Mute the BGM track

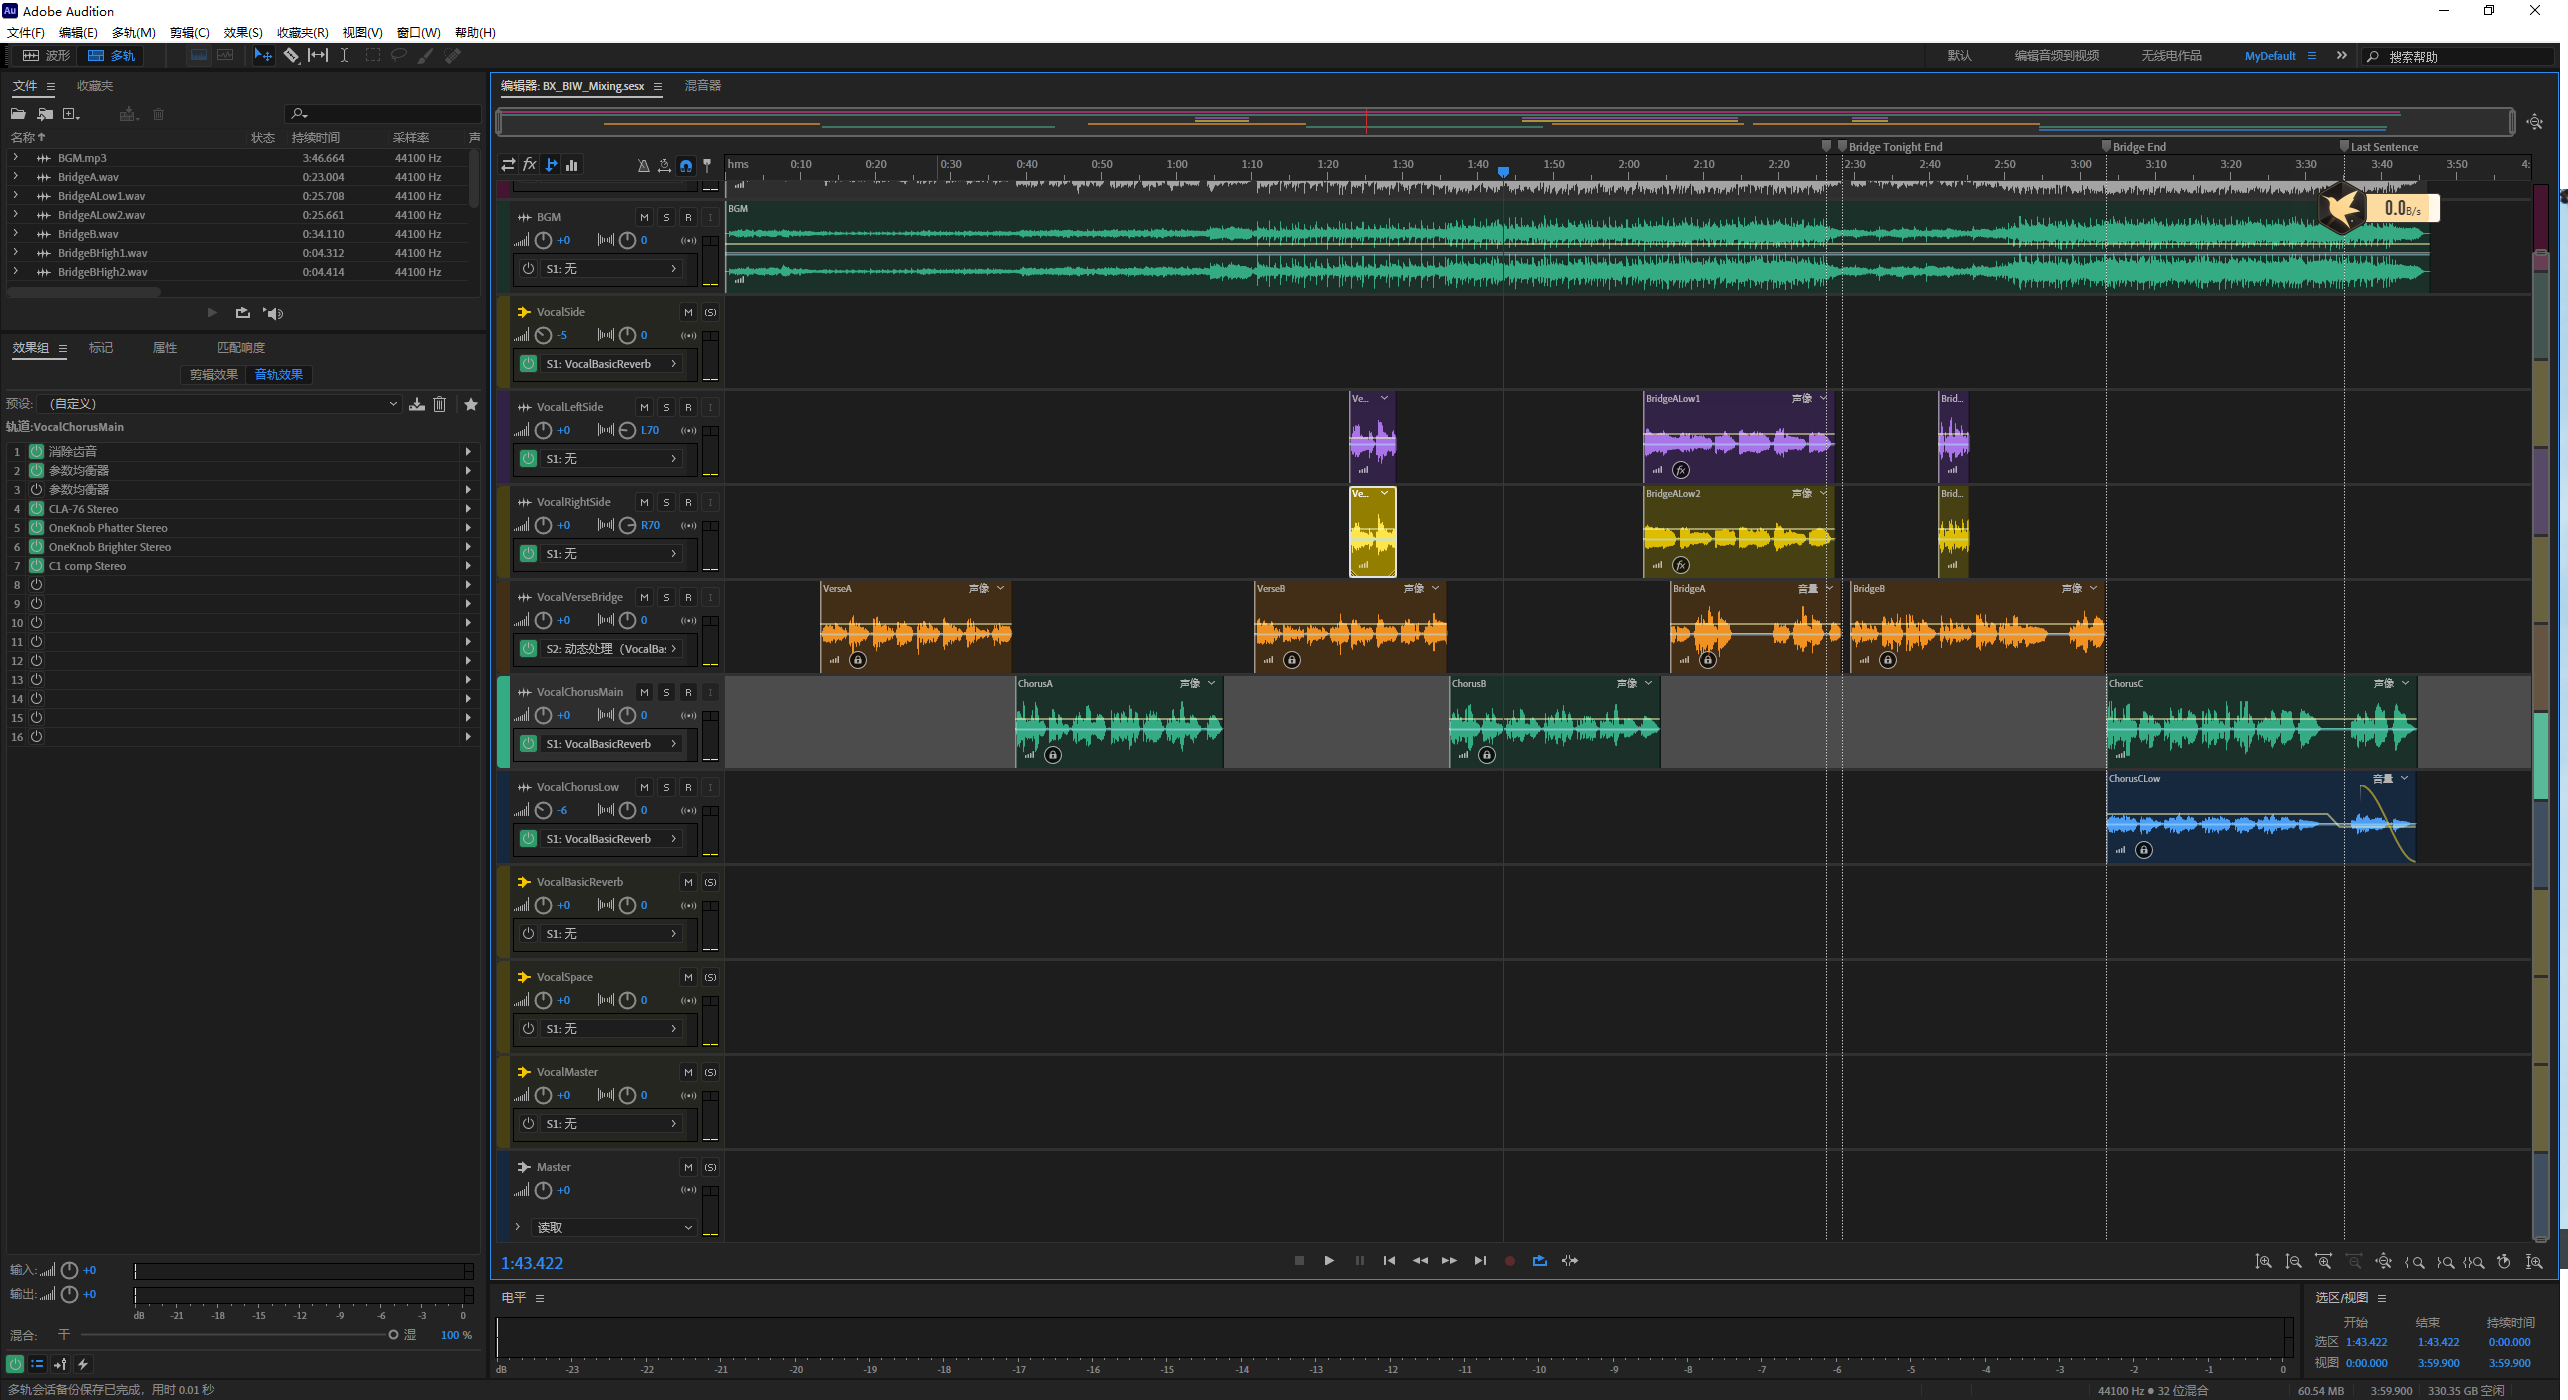(644, 217)
